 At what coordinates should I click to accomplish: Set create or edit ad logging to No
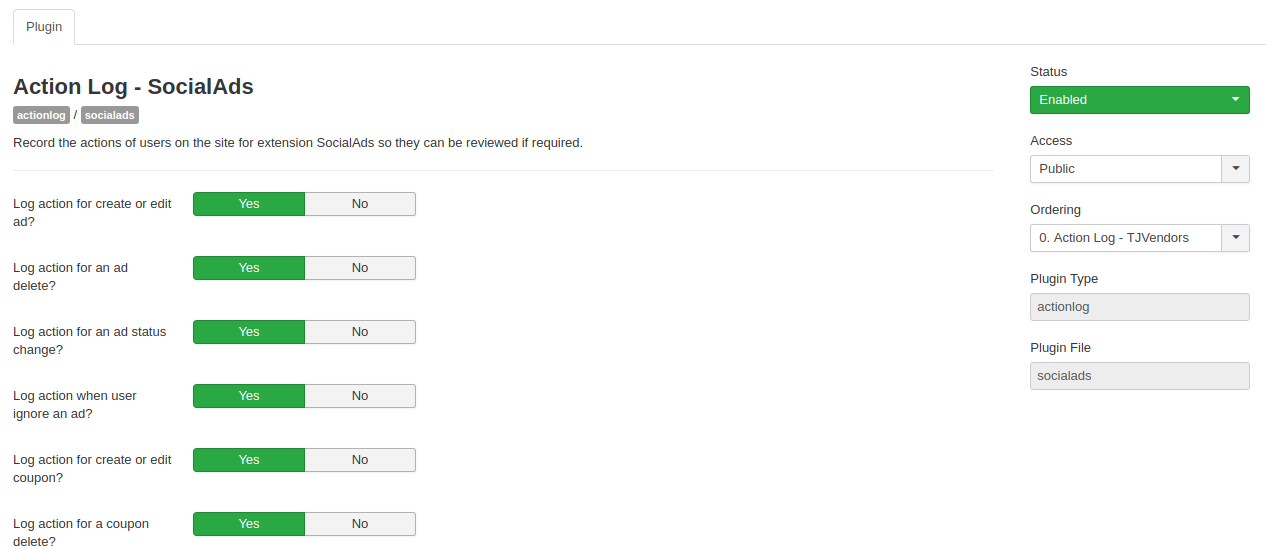click(x=360, y=204)
